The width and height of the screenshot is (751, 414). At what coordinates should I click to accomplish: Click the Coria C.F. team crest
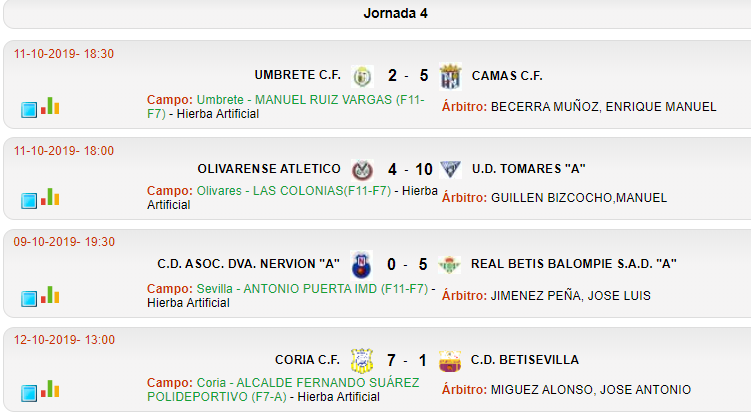coord(362,360)
